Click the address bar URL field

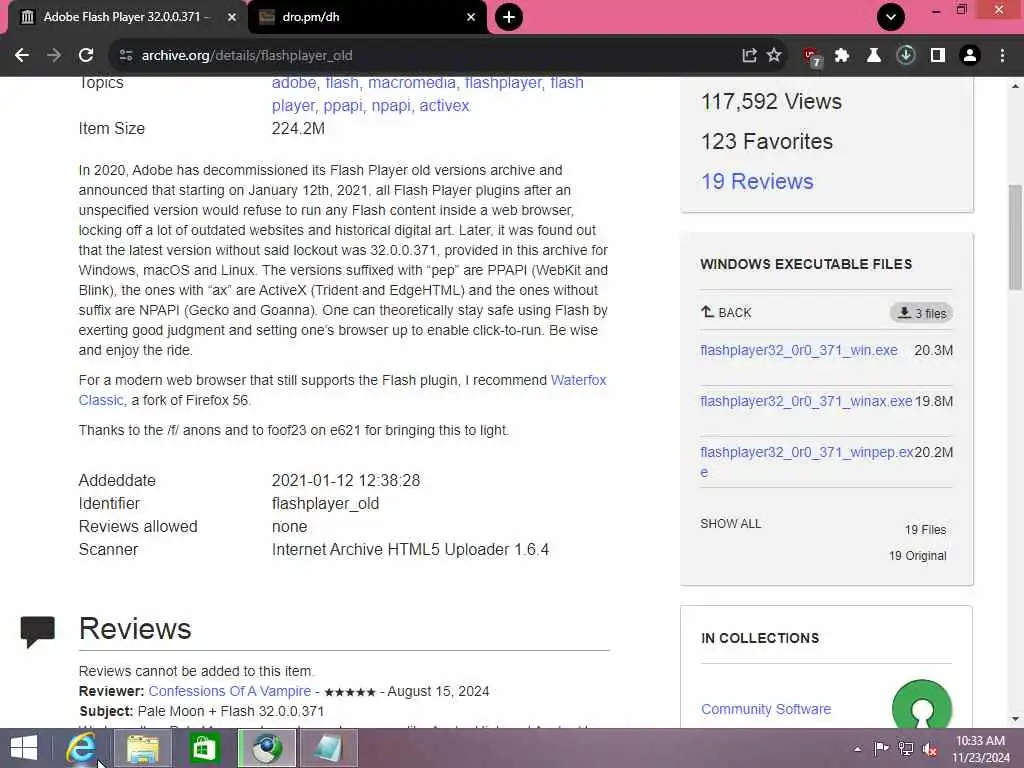click(x=418, y=56)
